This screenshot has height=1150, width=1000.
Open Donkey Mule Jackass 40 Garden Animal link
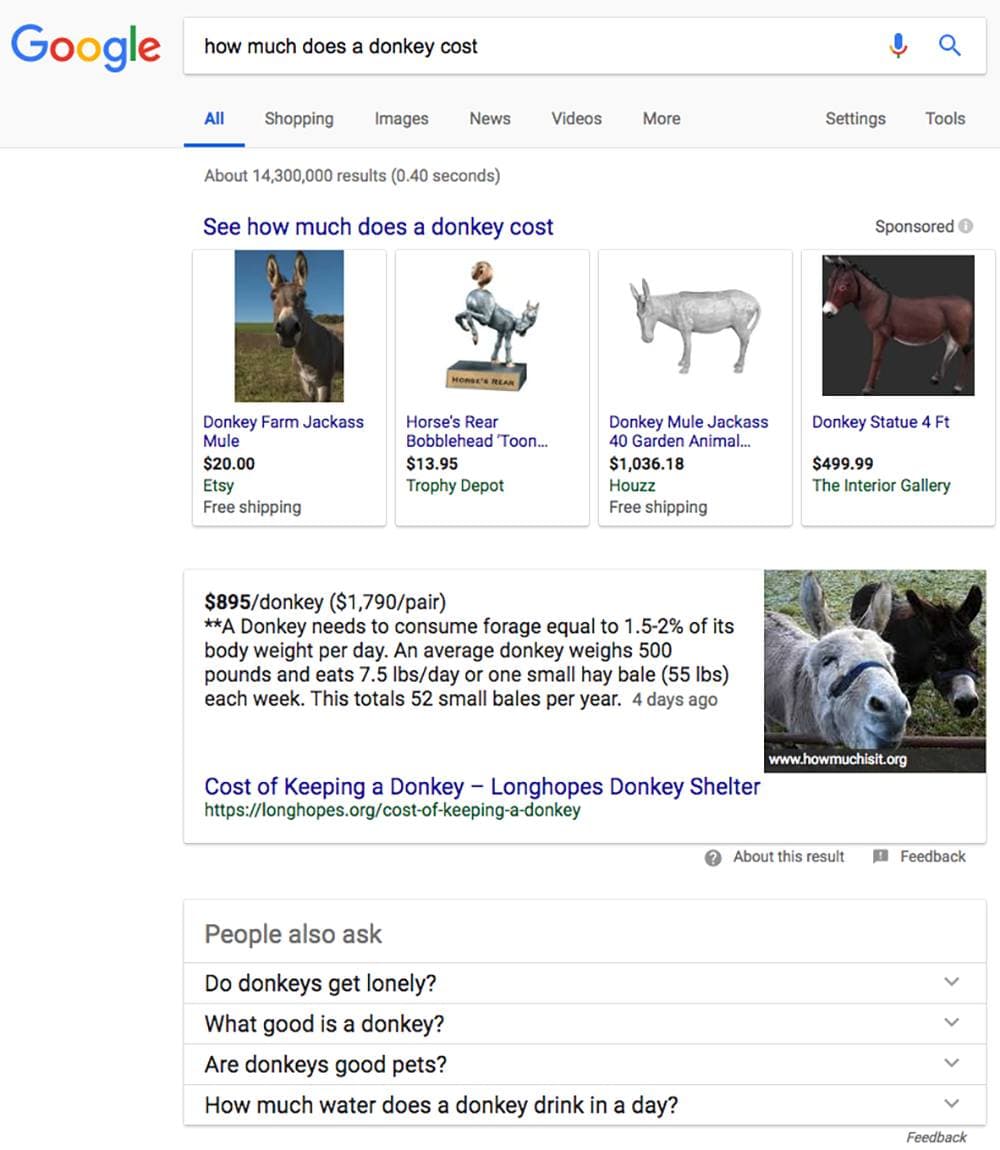(688, 431)
